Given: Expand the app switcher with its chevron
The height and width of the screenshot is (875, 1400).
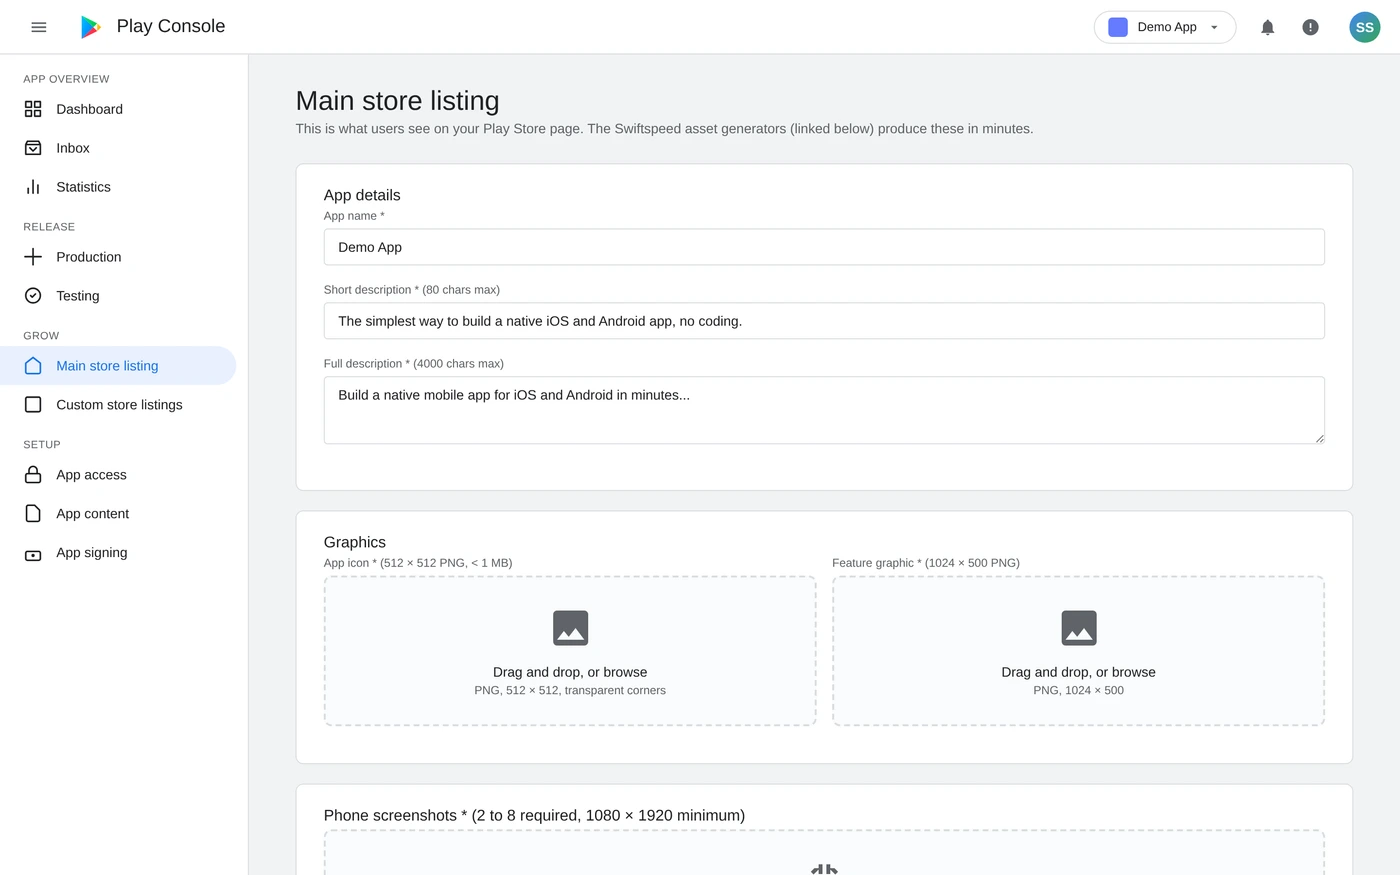Looking at the screenshot, I should (1211, 28).
